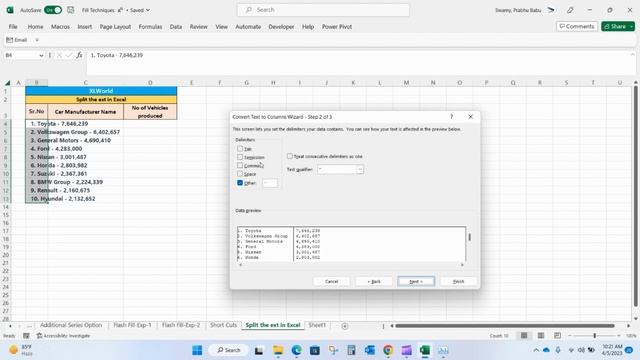This screenshot has height=360, width=640.
Task: Open the Name Box dropdown arrow
Action: click(x=41, y=55)
